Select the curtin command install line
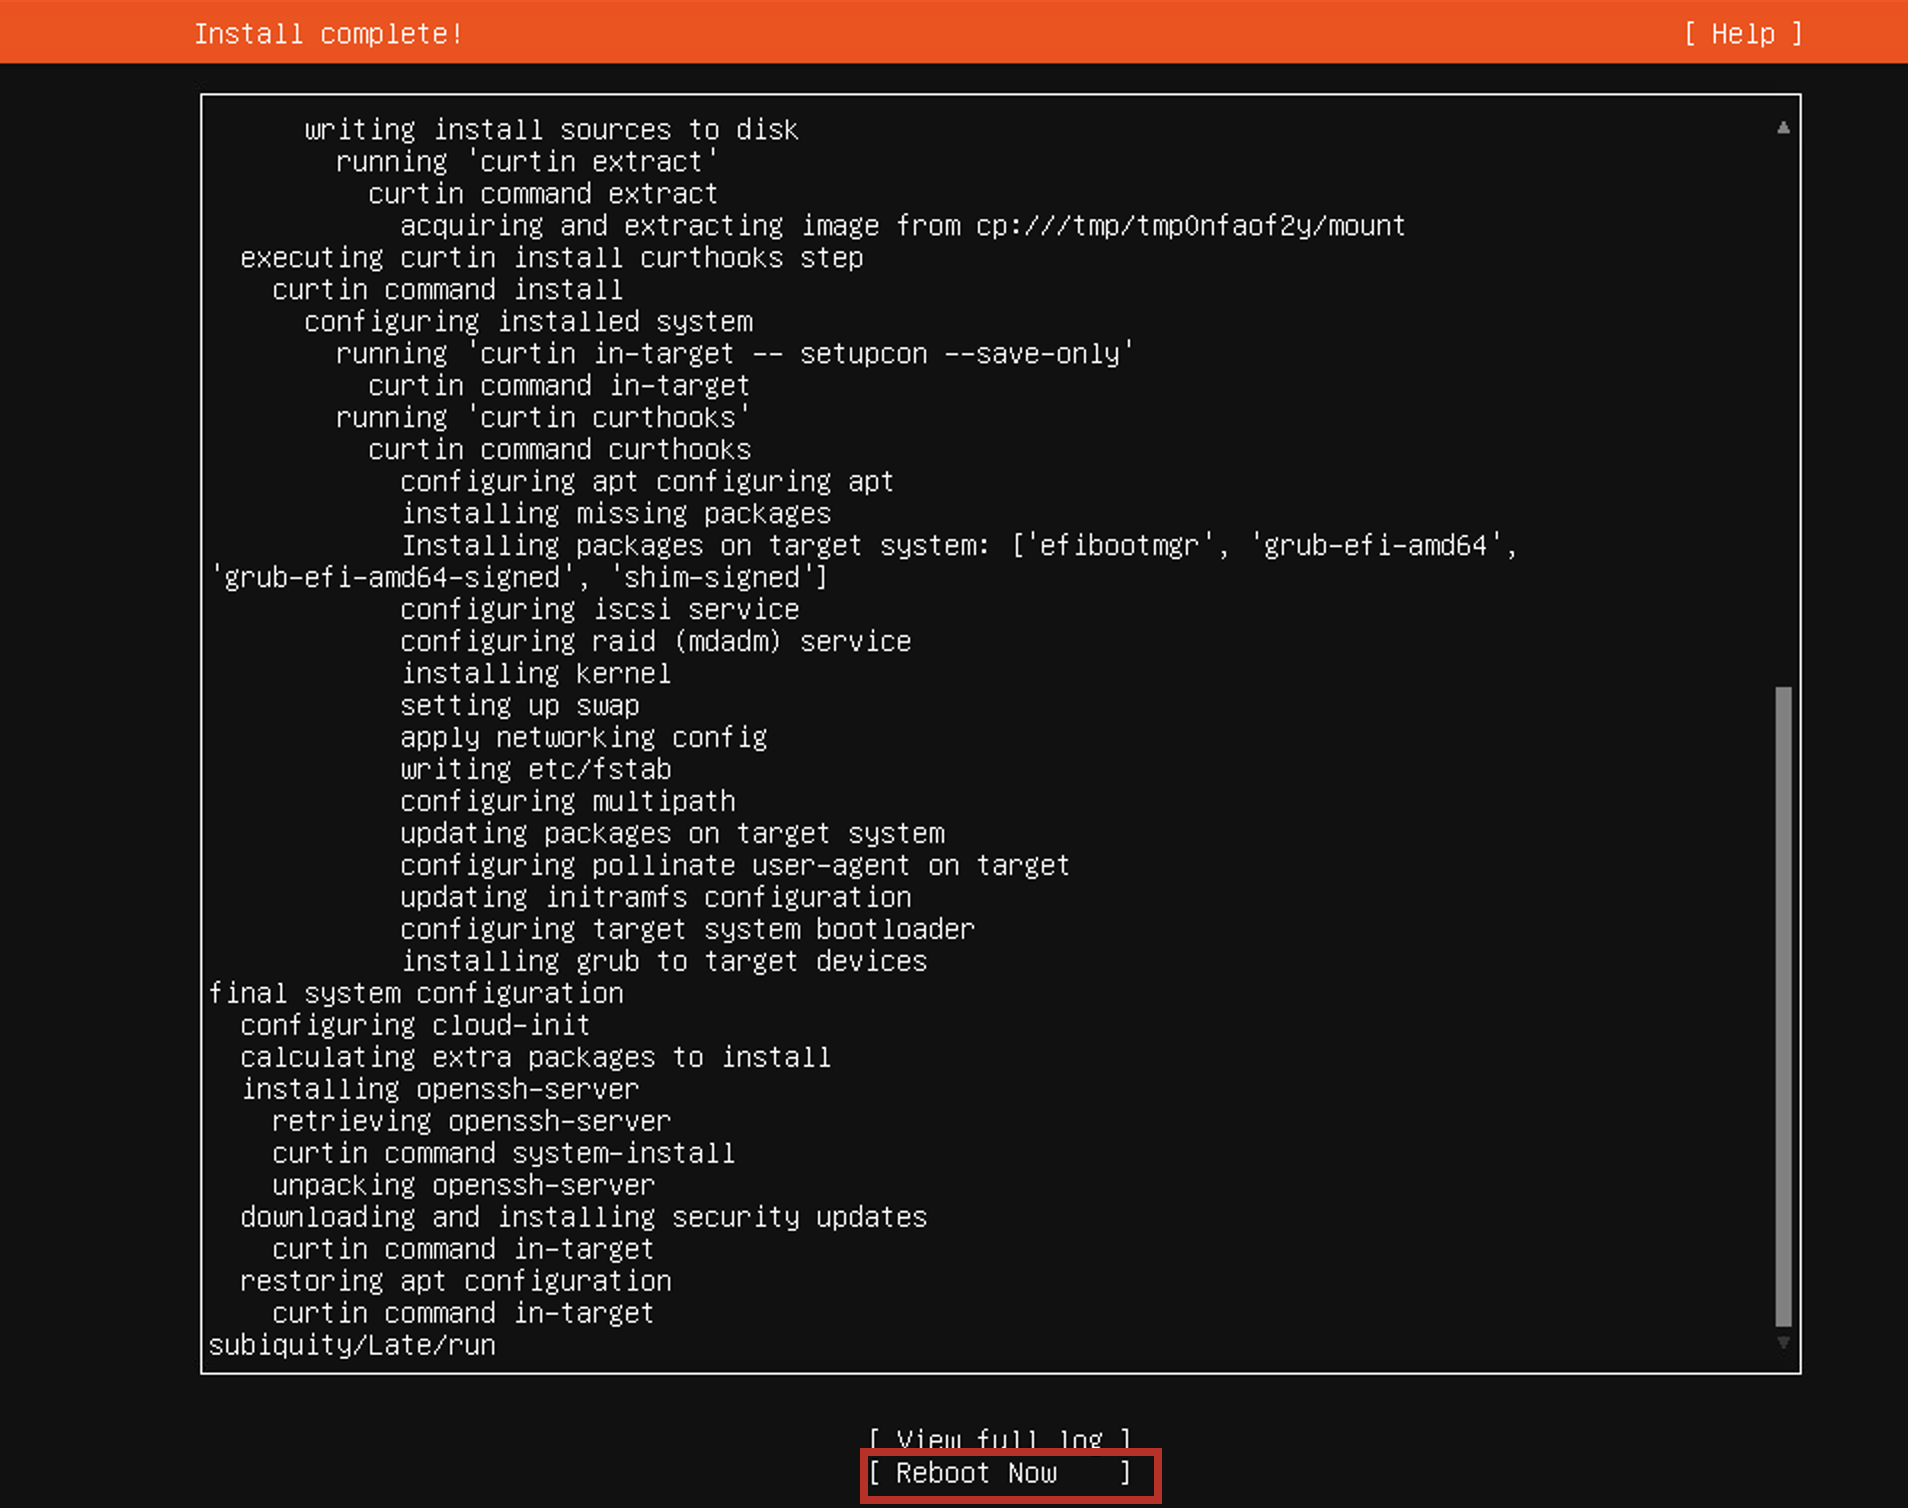 point(446,289)
